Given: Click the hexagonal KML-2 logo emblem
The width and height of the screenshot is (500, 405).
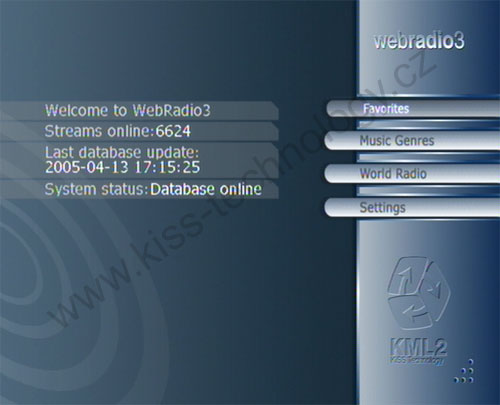Looking at the screenshot, I should tap(419, 293).
